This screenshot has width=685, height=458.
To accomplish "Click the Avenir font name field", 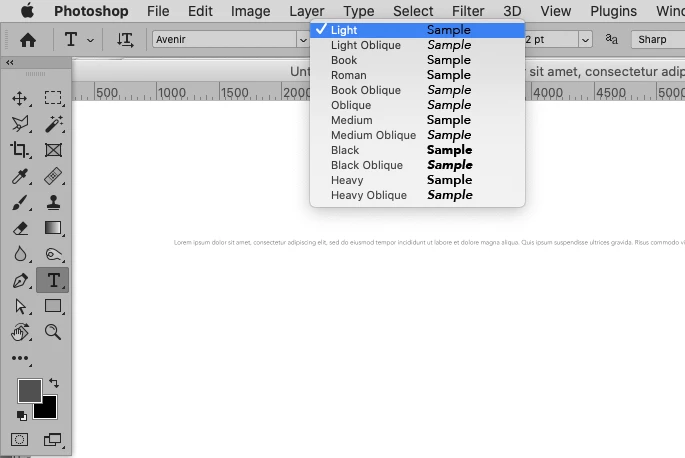I will click(225, 39).
